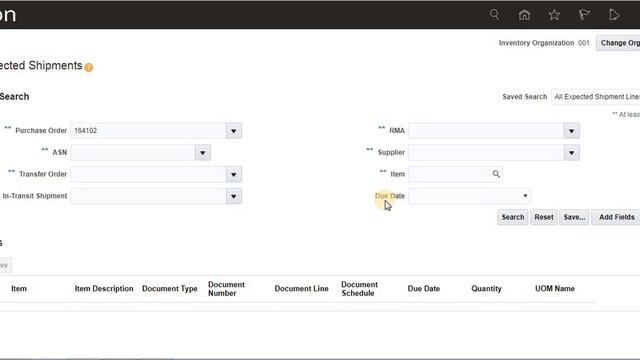Click Document Number column header

226,289
